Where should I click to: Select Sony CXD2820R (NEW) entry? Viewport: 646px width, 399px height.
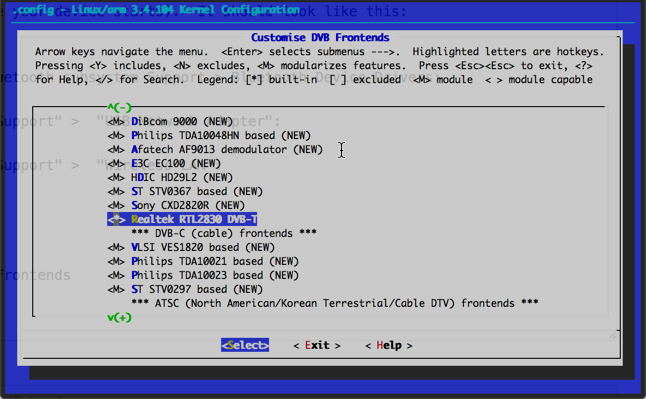pyautogui.click(x=188, y=206)
